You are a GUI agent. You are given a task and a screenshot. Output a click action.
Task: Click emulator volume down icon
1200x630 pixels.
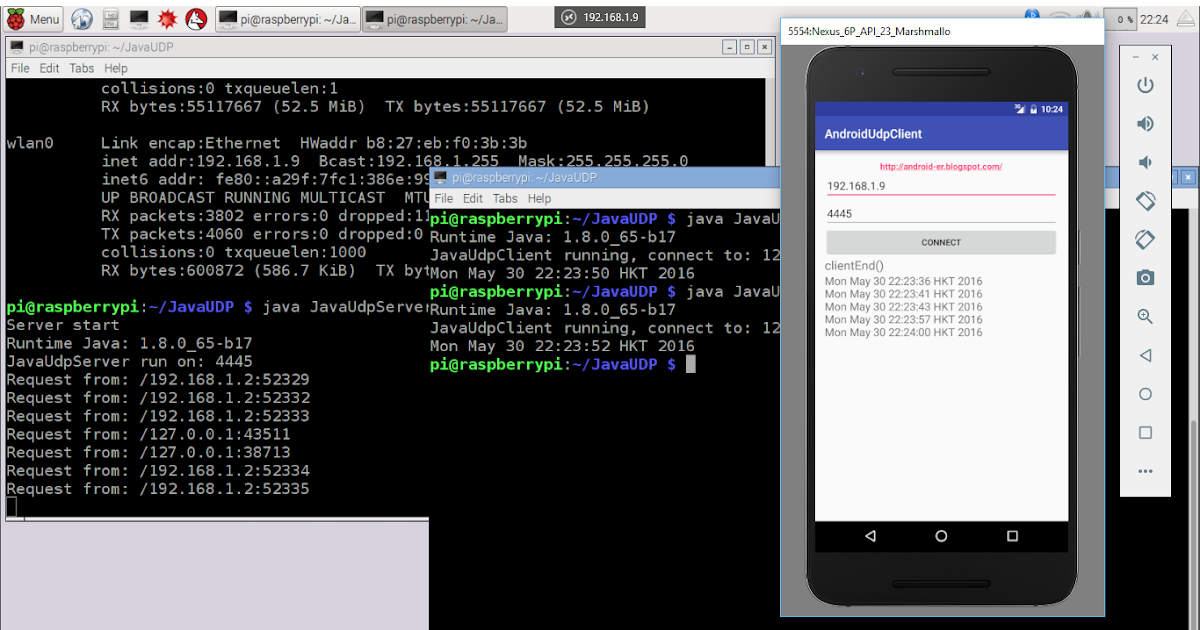coord(1145,162)
